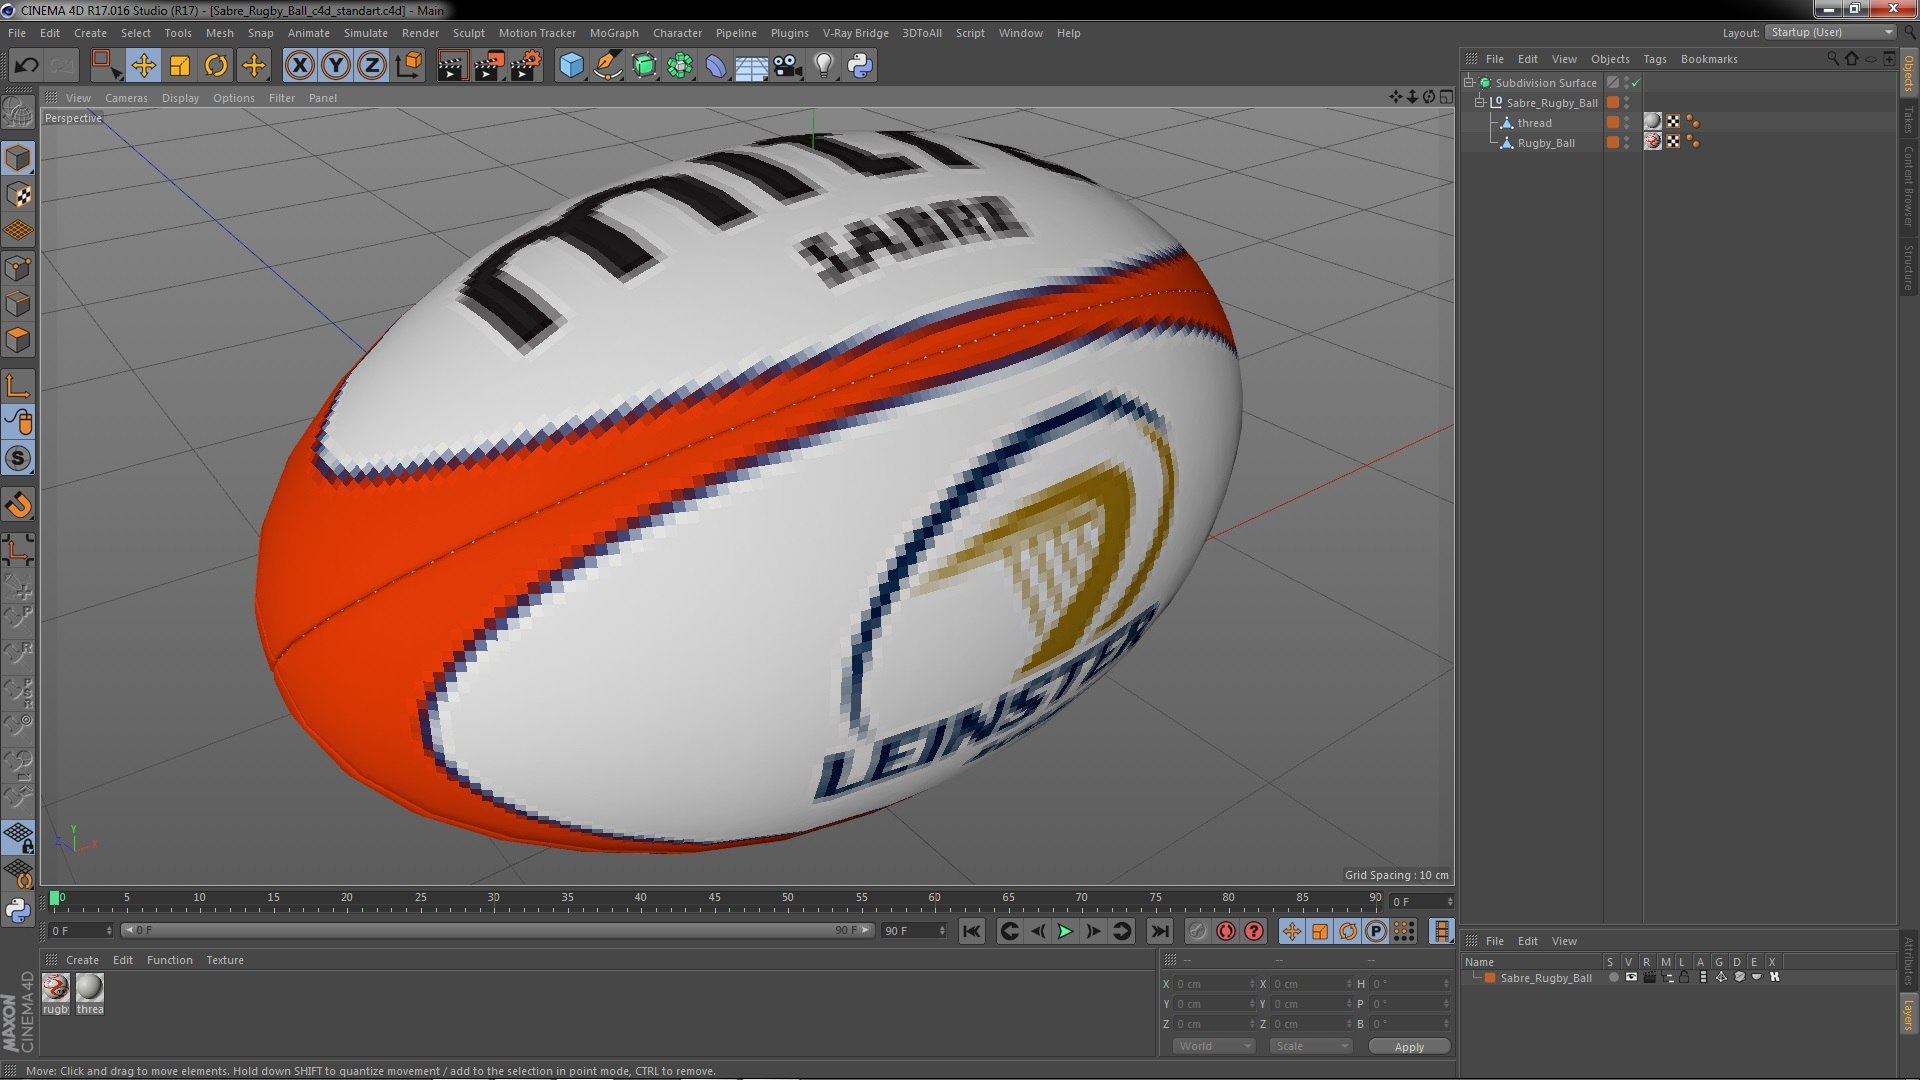This screenshot has width=1920, height=1080.
Task: Open the viewport Display menu
Action: pos(180,98)
